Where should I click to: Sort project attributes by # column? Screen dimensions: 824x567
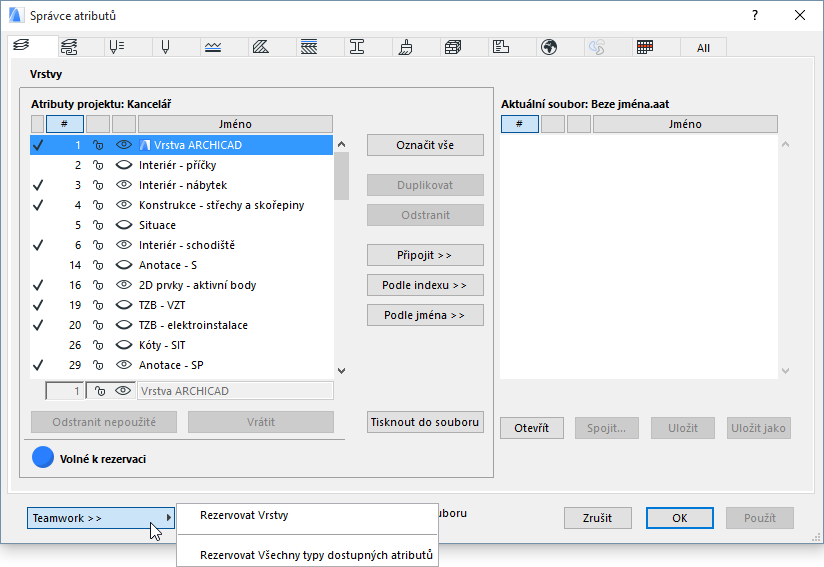[65, 124]
